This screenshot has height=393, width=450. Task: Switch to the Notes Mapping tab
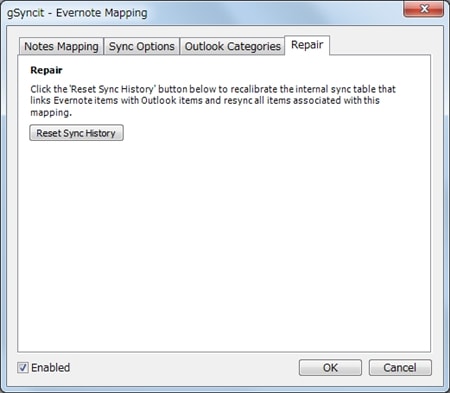click(61, 46)
